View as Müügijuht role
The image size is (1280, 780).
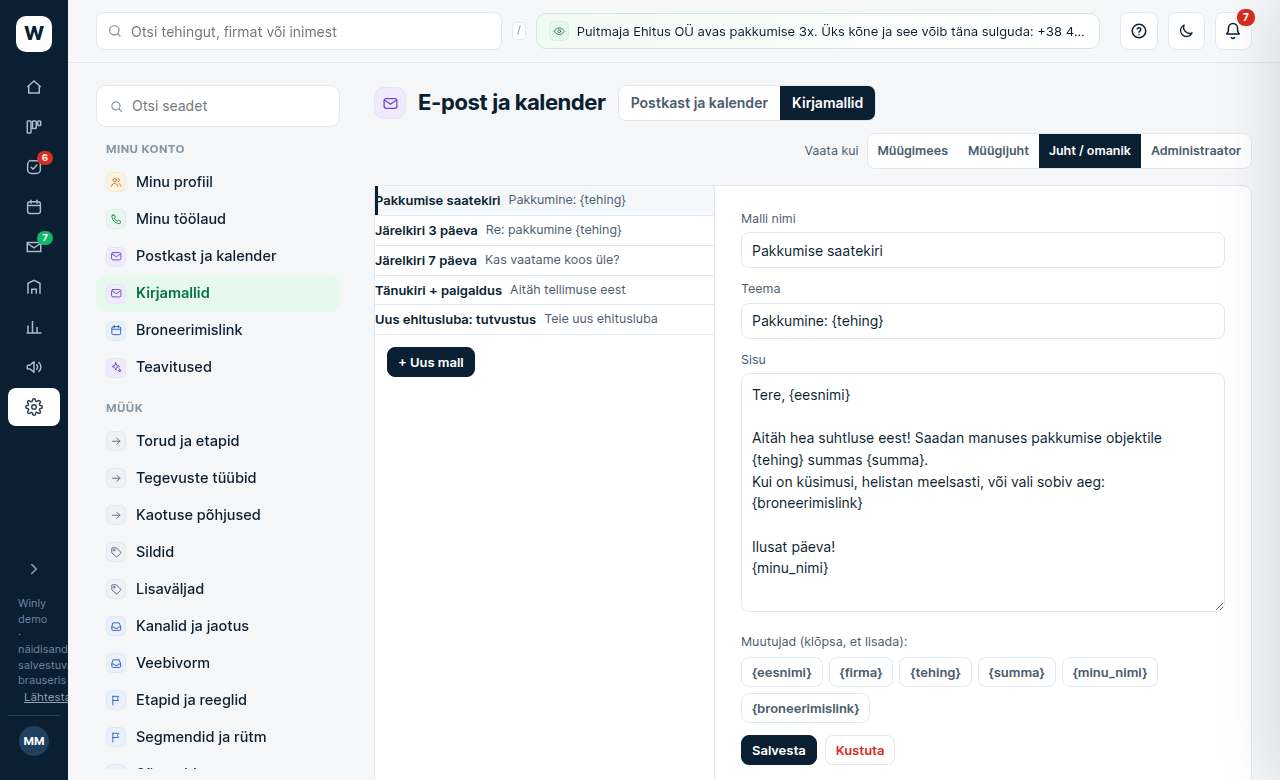[x=998, y=151]
